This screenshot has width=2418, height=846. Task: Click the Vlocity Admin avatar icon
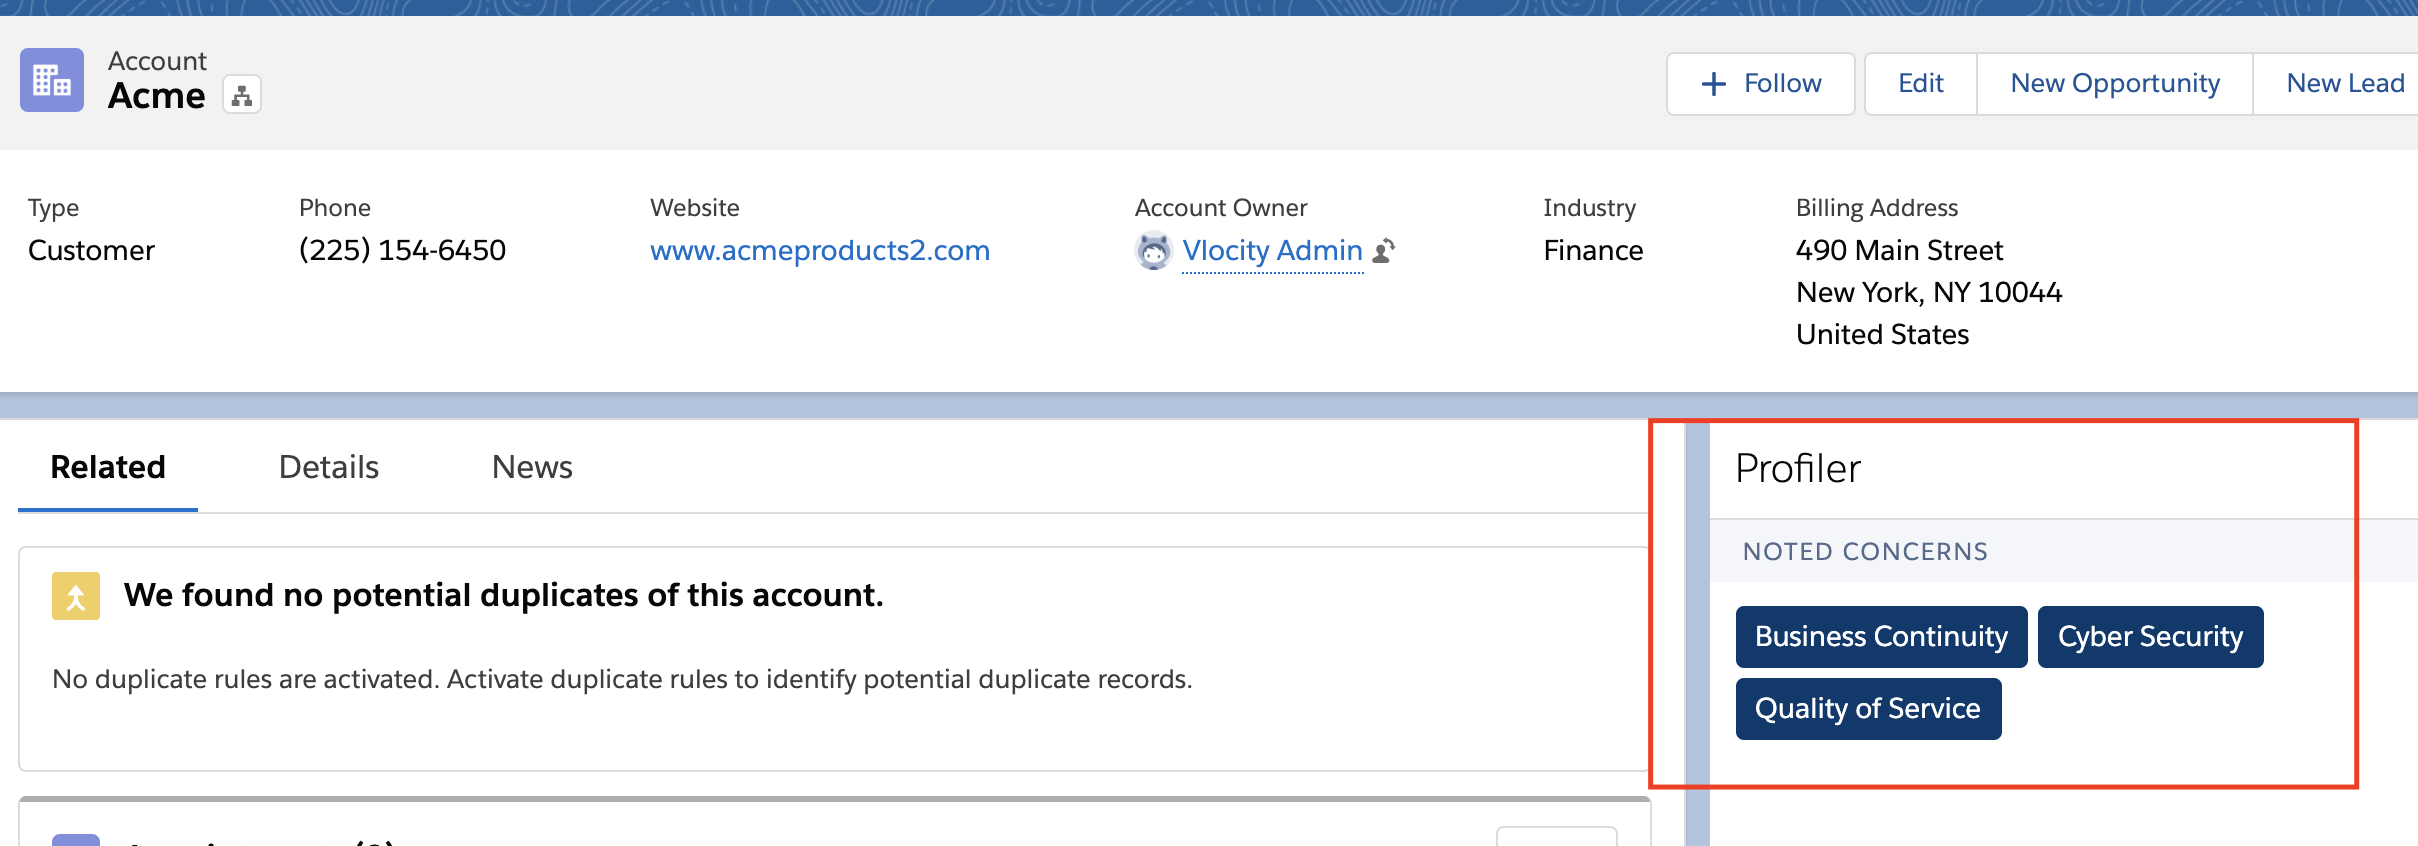[x=1153, y=250]
